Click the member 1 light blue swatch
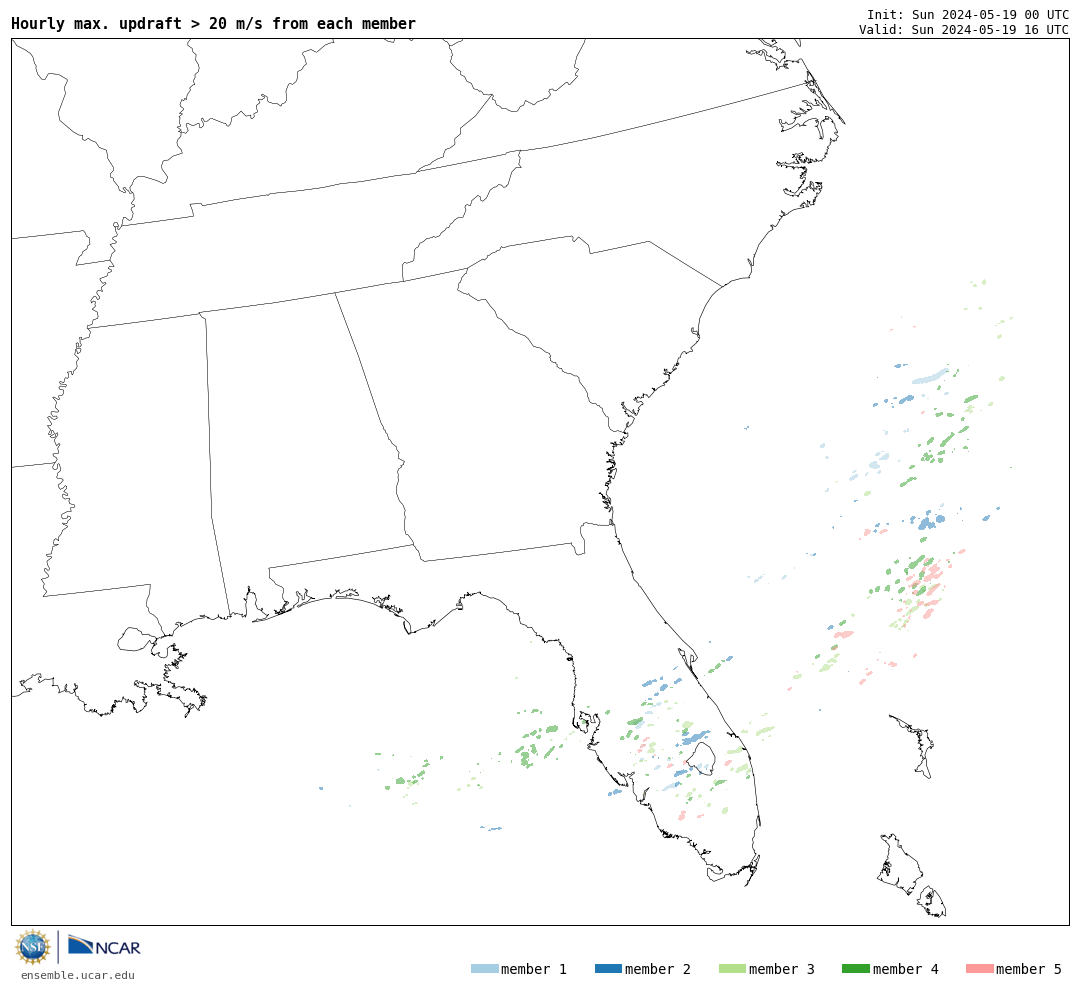1080x988 pixels. click(484, 969)
